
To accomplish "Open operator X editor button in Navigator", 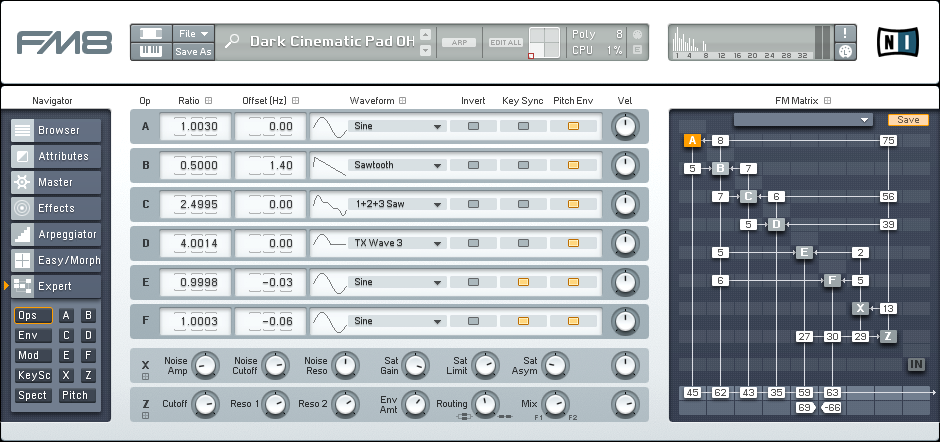I will pyautogui.click(x=67, y=375).
